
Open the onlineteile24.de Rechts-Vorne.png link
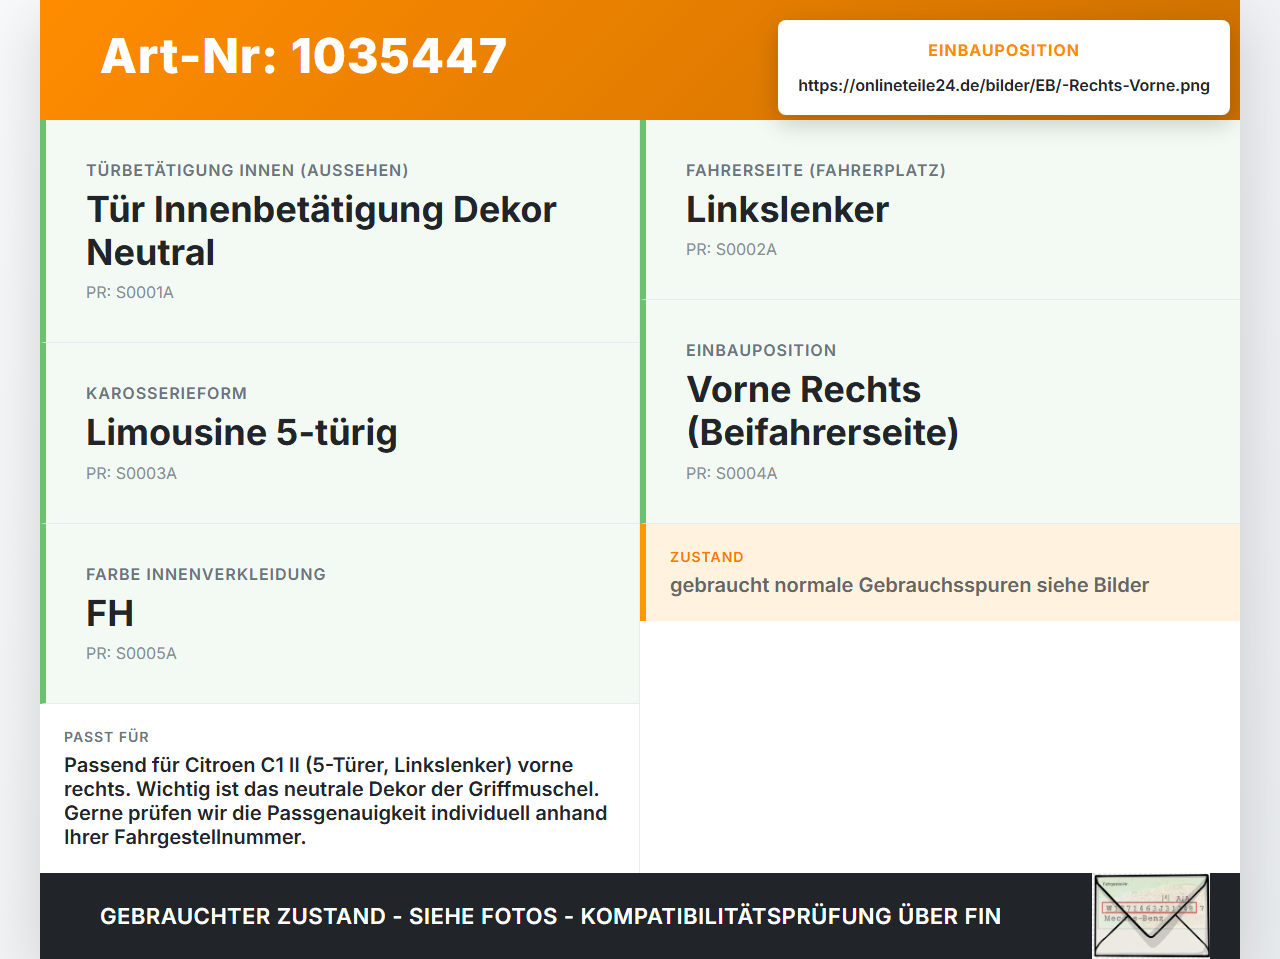(1004, 85)
